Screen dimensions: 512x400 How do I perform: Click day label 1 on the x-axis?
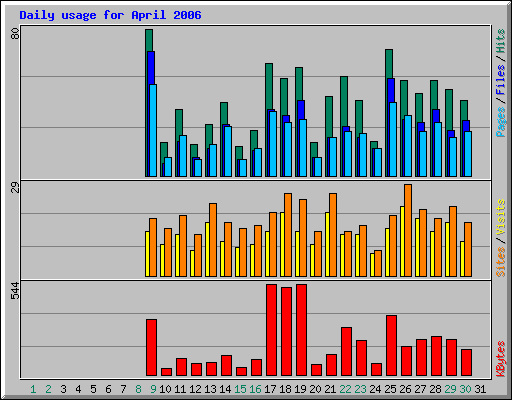coord(33,389)
